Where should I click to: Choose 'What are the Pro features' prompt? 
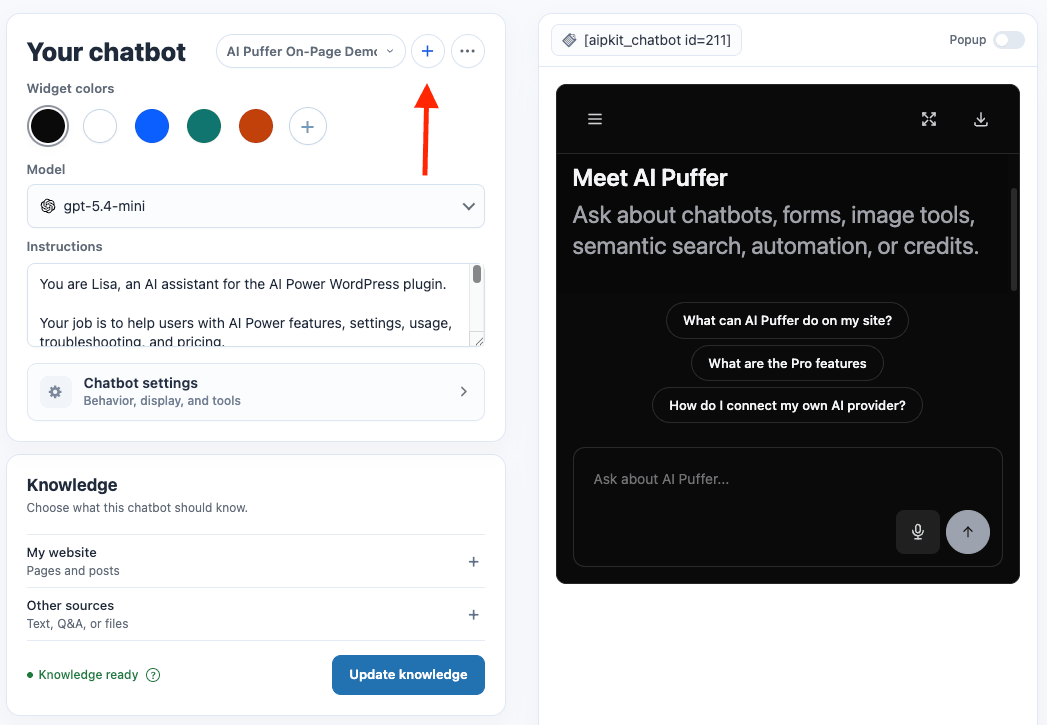tap(787, 363)
